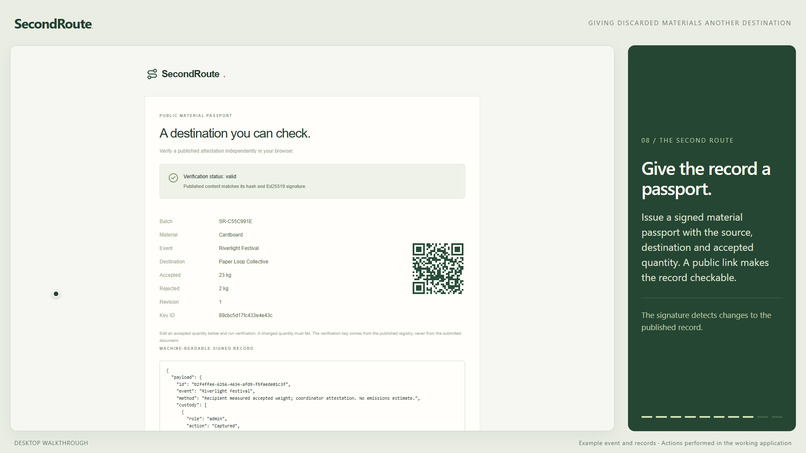
Task: Click the SecondRoute route logo icon
Action: click(x=152, y=74)
